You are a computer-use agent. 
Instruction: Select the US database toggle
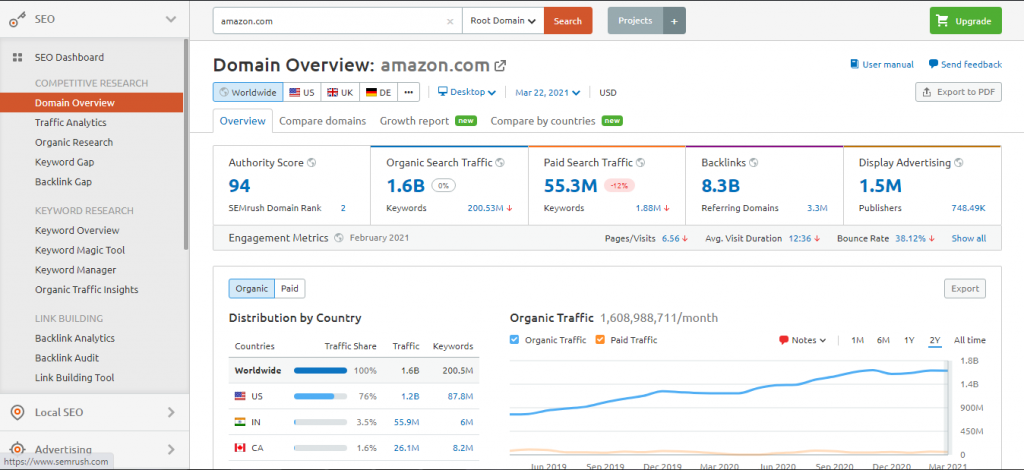tap(302, 92)
